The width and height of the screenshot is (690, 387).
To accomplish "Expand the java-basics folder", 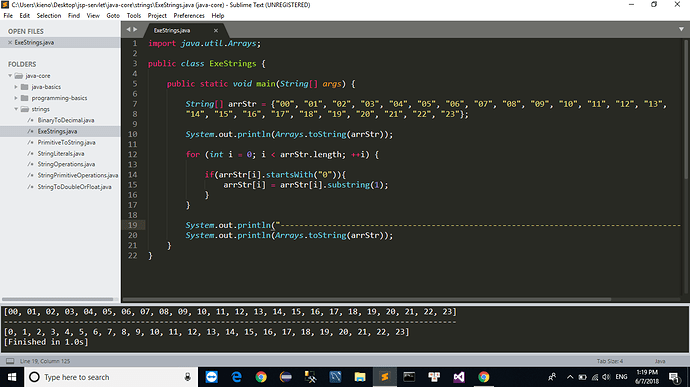I will [x=16, y=87].
